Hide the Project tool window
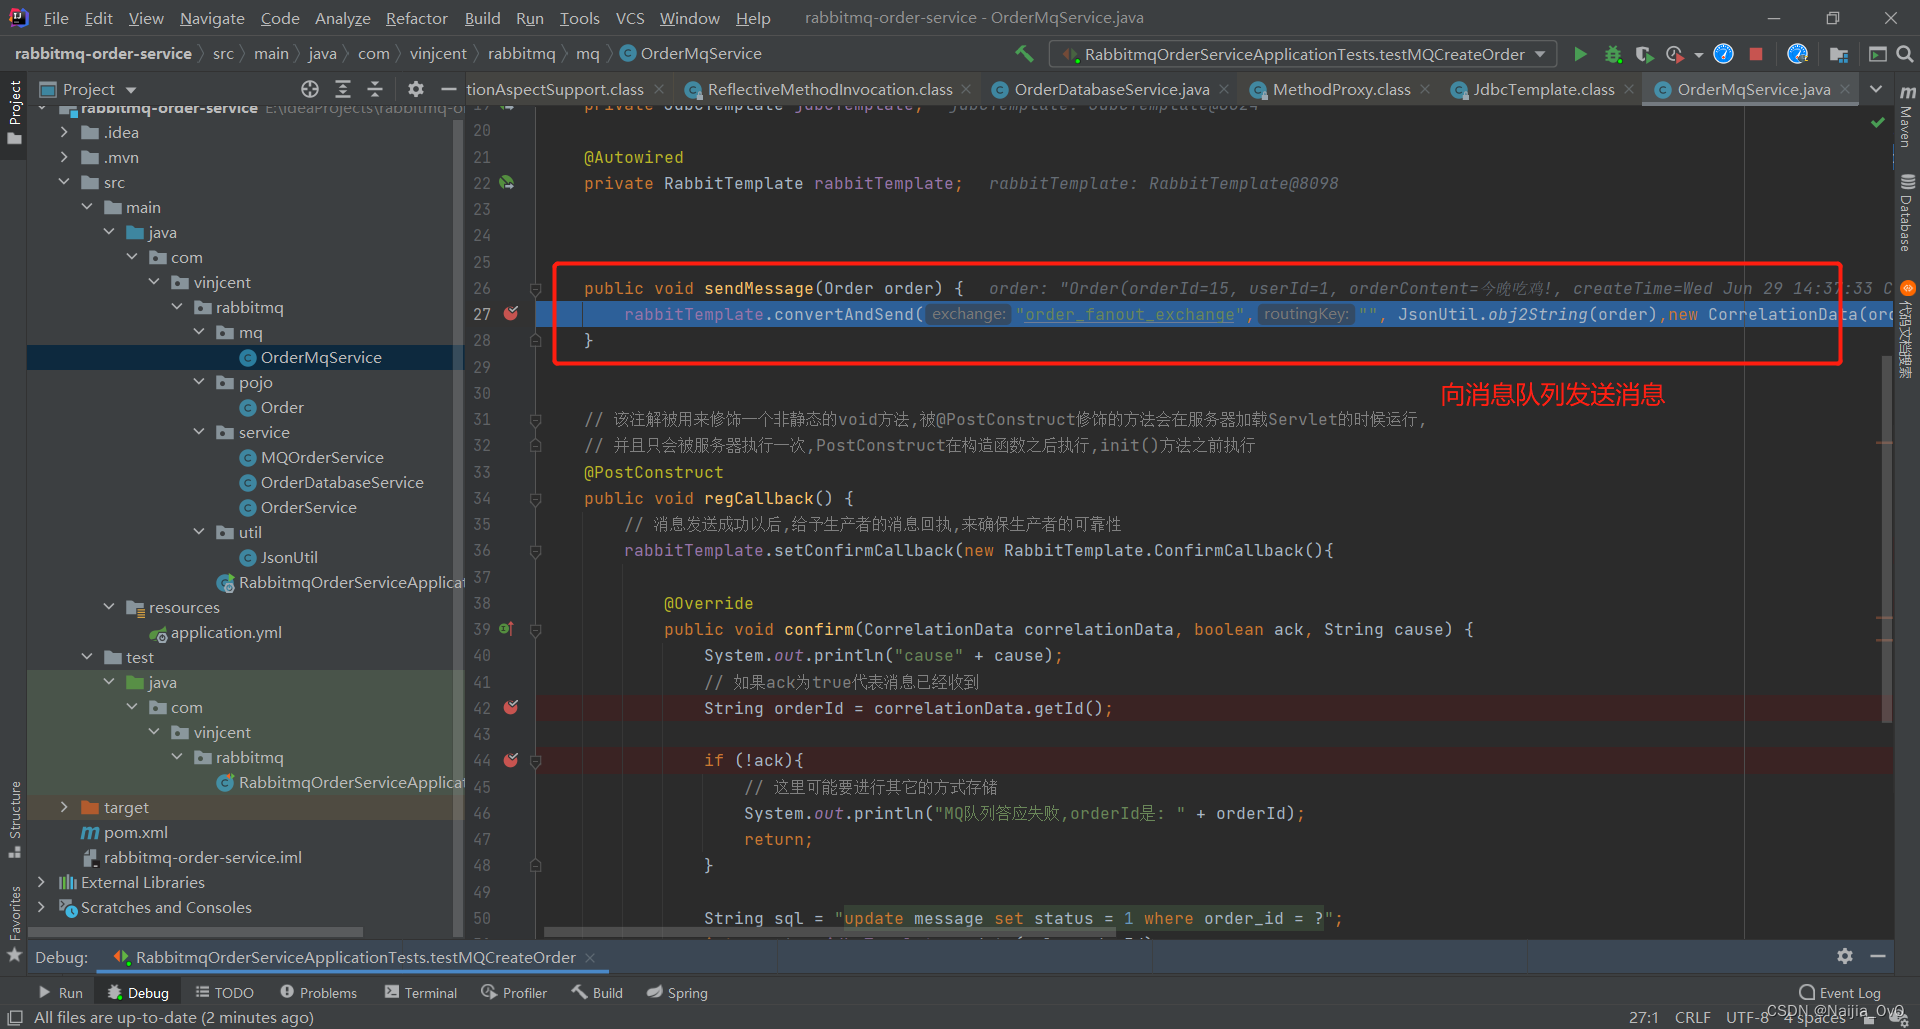 449,89
